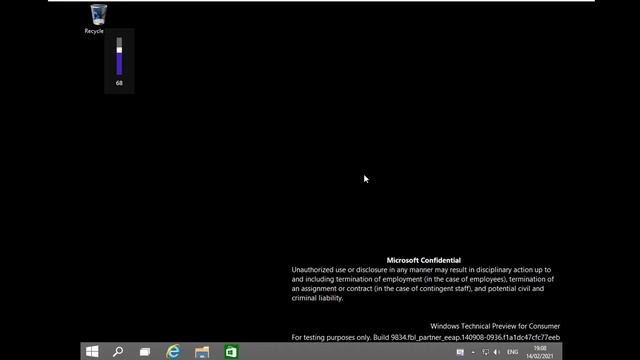This screenshot has height=360, width=640.
Task: Show hidden system tray icons
Action: pyautogui.click(x=473, y=352)
